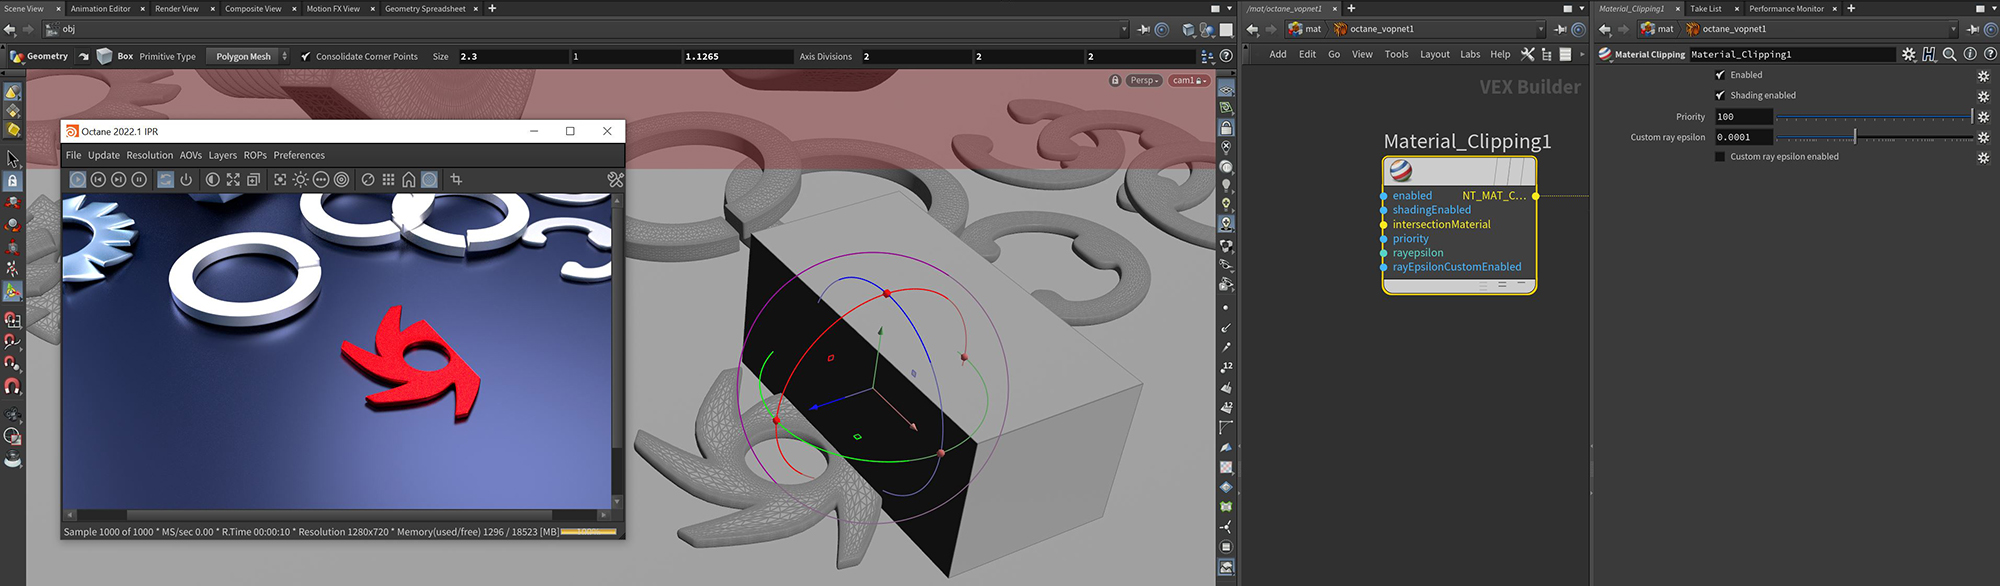Toggle the Shading enabled checkbox
The height and width of the screenshot is (586, 2000).
[1720, 96]
